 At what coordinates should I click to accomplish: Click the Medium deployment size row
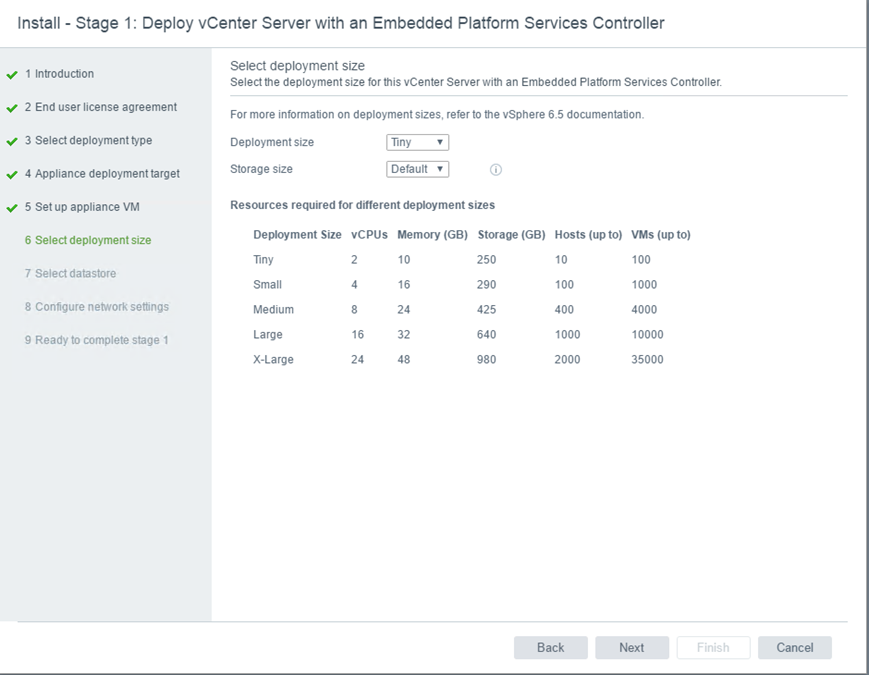(470, 310)
